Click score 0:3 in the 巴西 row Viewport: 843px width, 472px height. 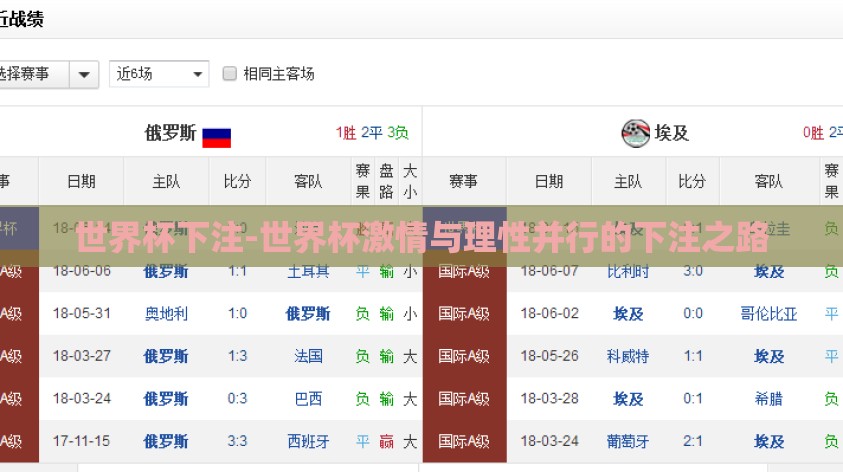point(237,399)
